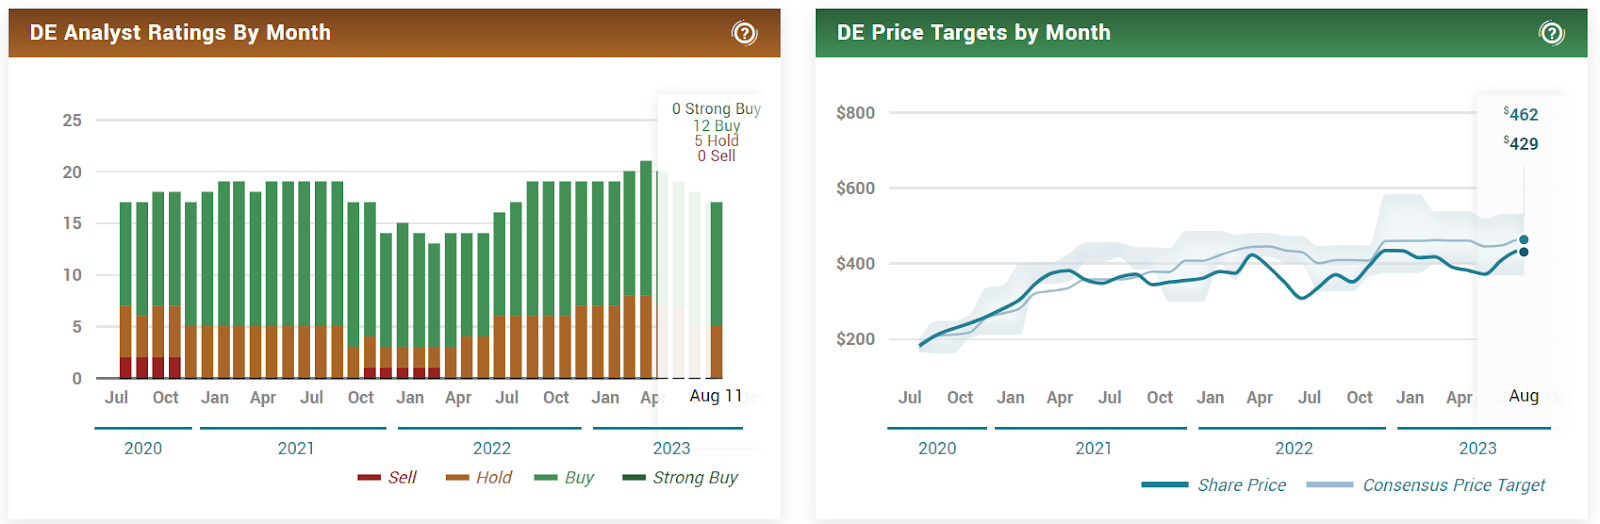This screenshot has width=1600, height=524.
Task: Click the 'Aug 11' date label on ratings chart
Action: 716,396
